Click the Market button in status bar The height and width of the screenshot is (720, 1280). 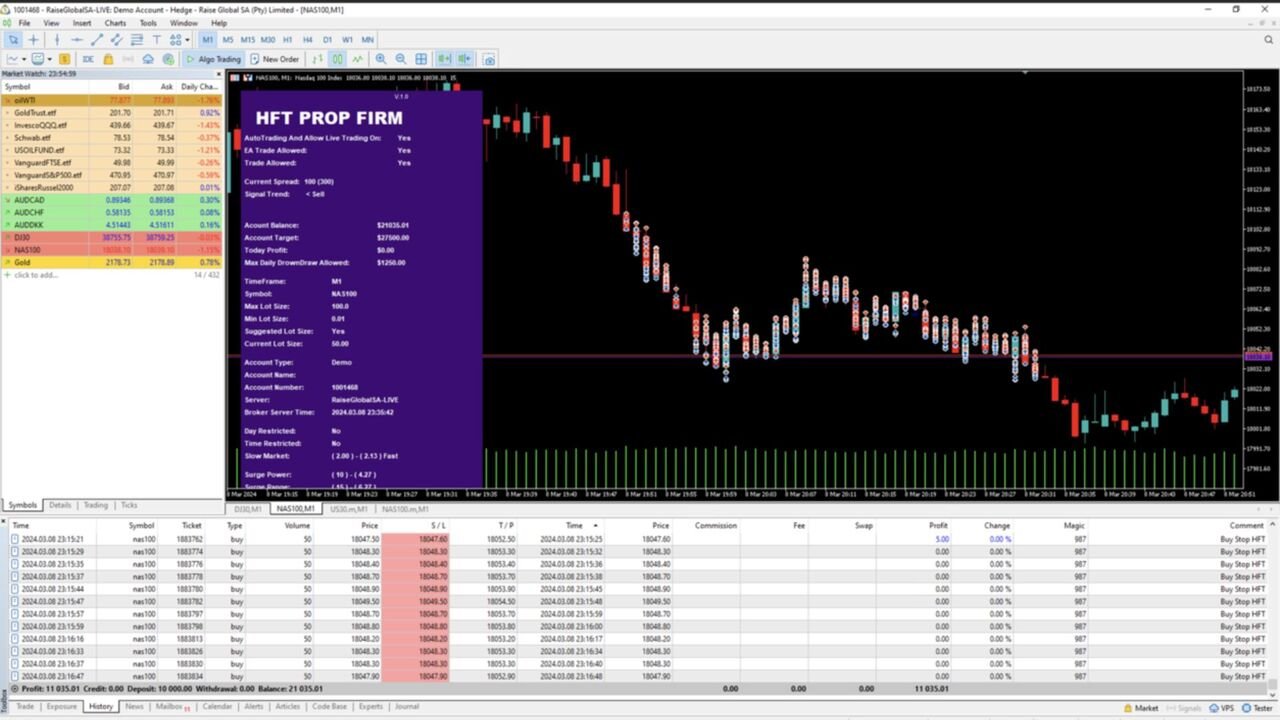click(1141, 708)
